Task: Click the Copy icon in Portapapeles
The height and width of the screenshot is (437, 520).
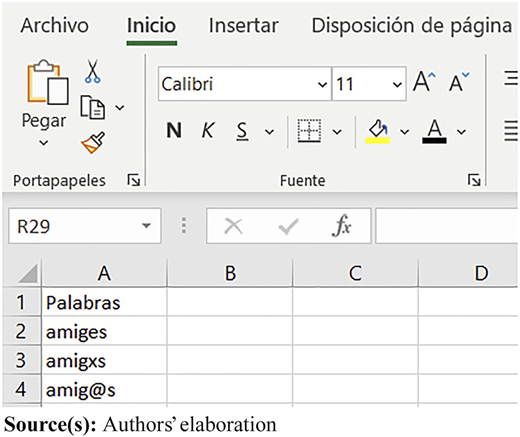Action: [93, 107]
